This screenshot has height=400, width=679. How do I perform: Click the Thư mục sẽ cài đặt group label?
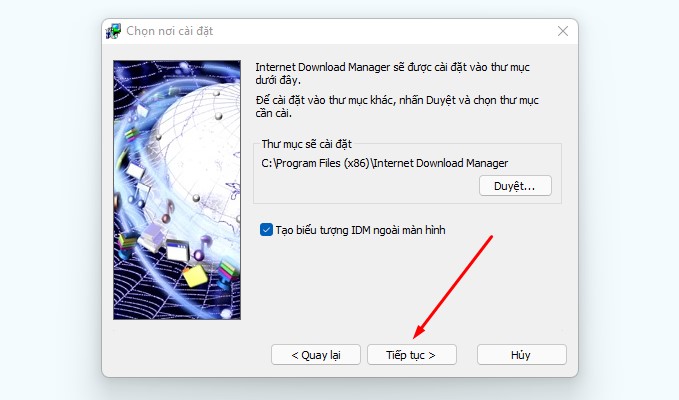[307, 144]
